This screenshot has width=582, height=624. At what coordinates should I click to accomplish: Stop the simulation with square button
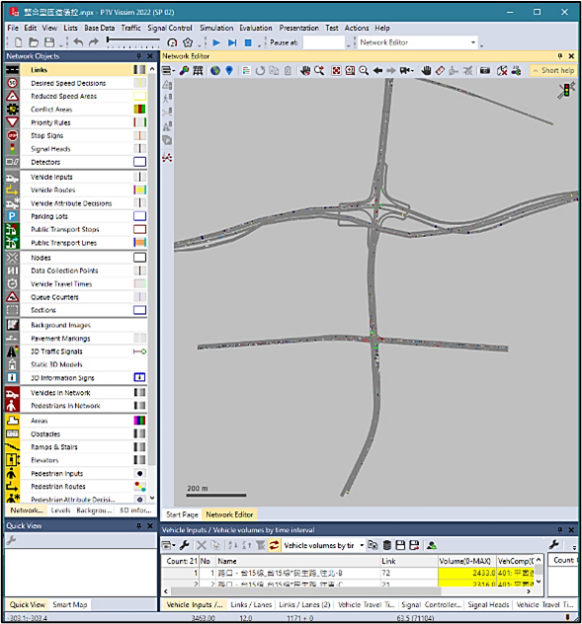[x=248, y=43]
